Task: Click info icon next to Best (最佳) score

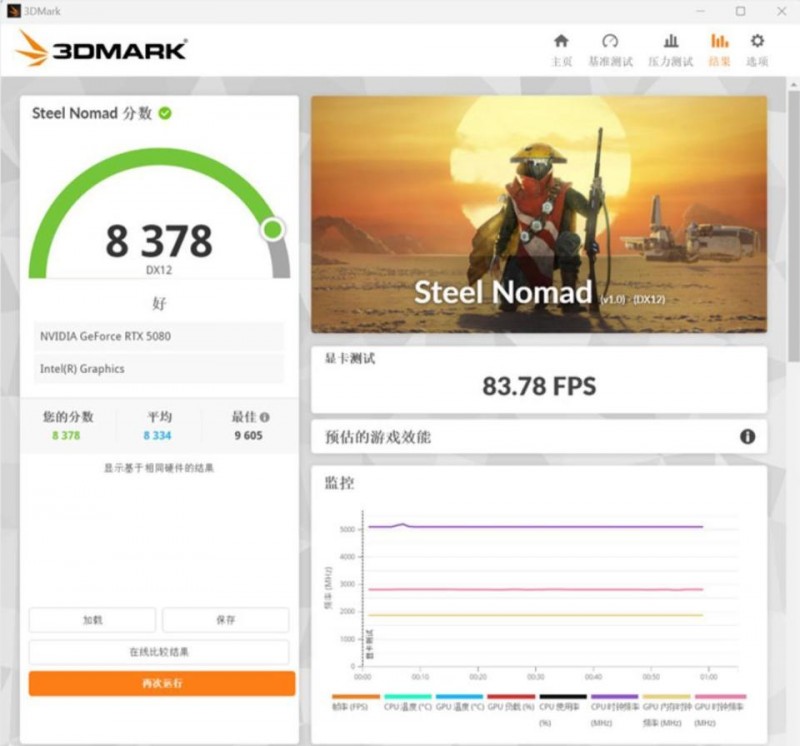Action: coord(264,417)
